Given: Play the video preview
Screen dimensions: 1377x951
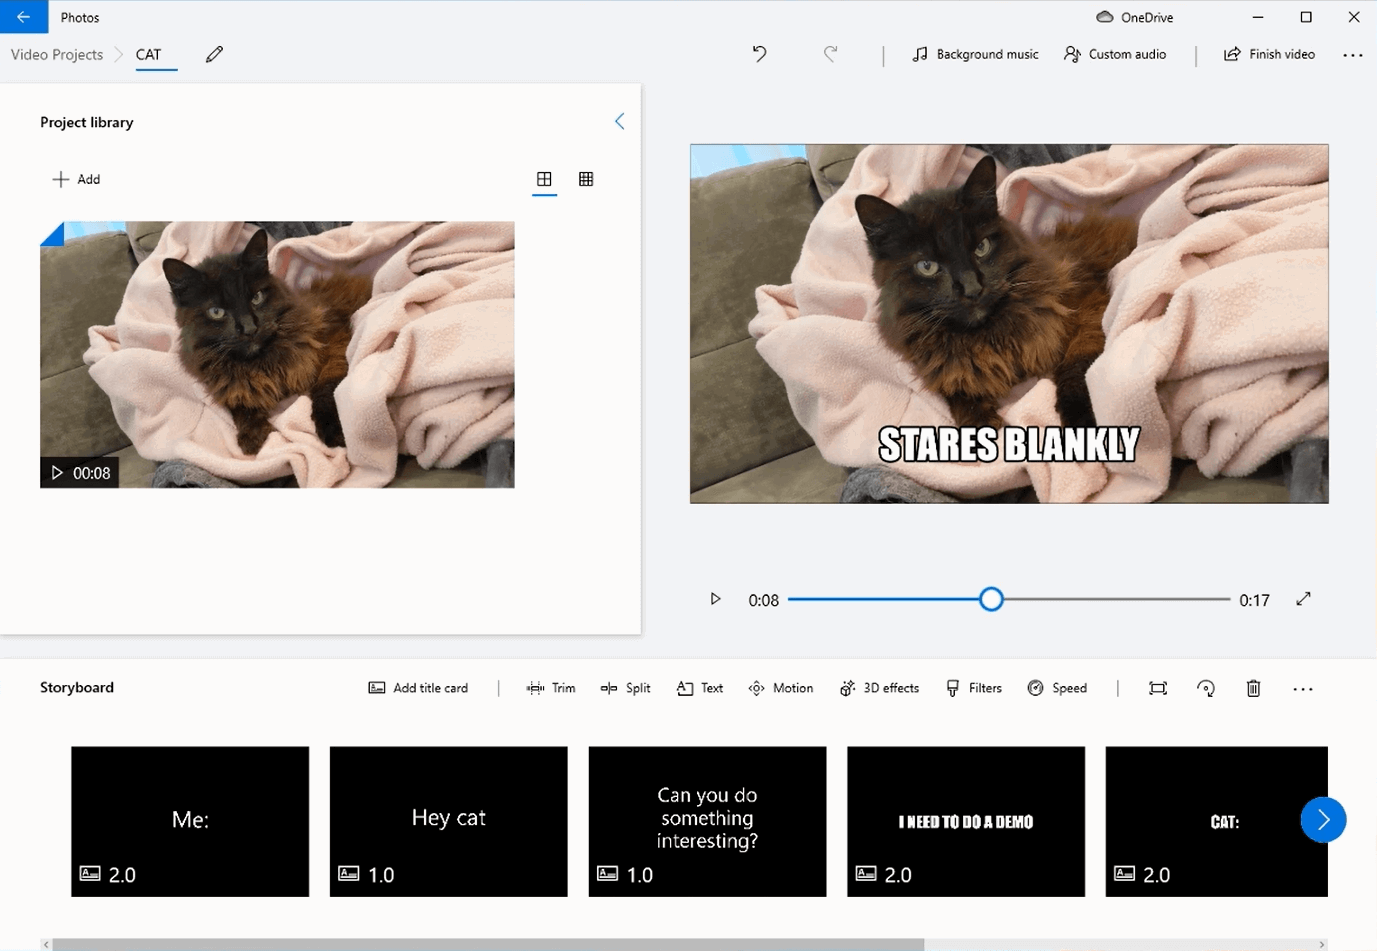Looking at the screenshot, I should point(715,599).
